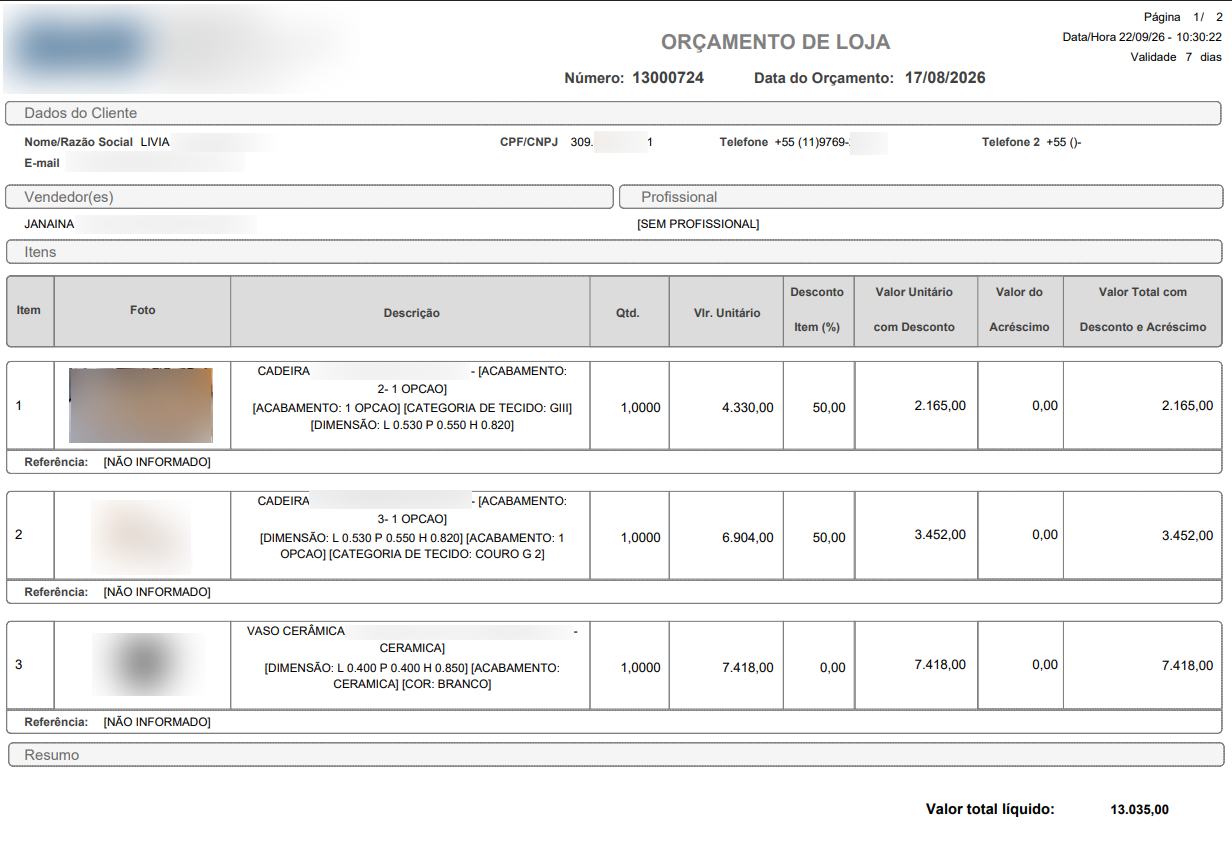The height and width of the screenshot is (858, 1232).
Task: Click item 2 chair photo thumbnail
Action: tap(141, 536)
